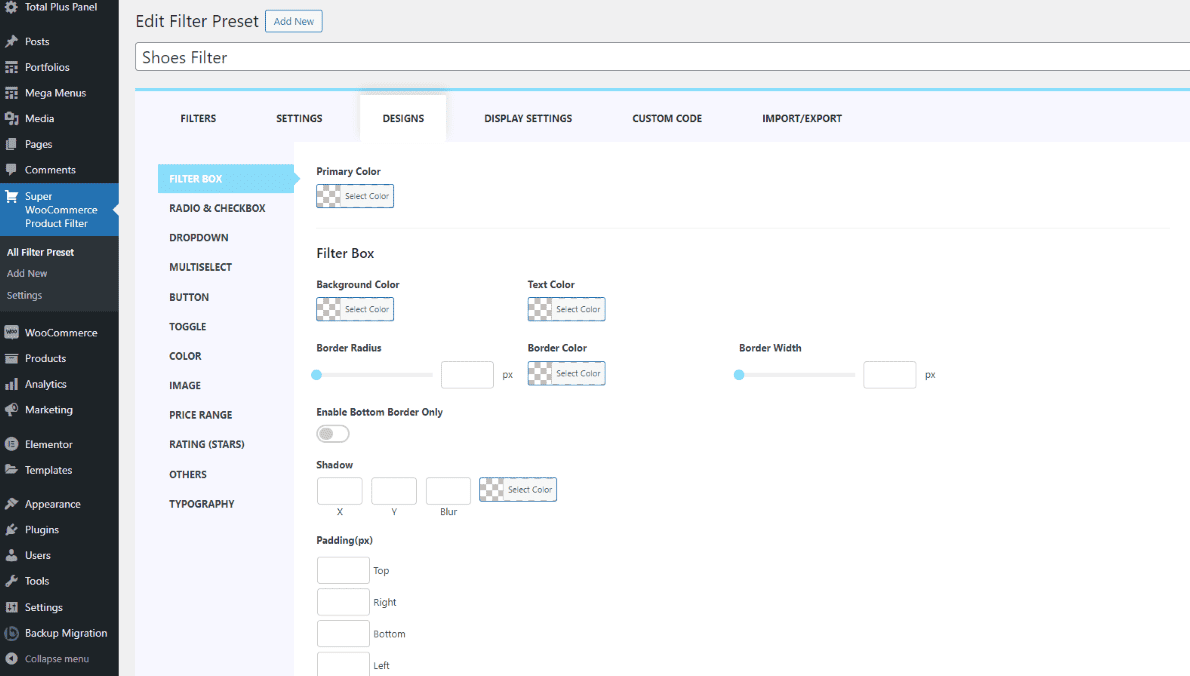Open Button design section
Screen dimensions: 1190x676
pos(189,297)
